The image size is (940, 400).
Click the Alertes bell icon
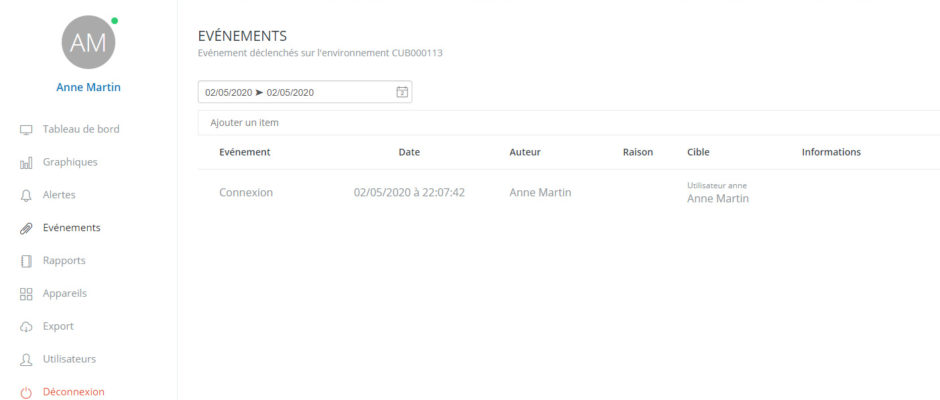point(26,196)
